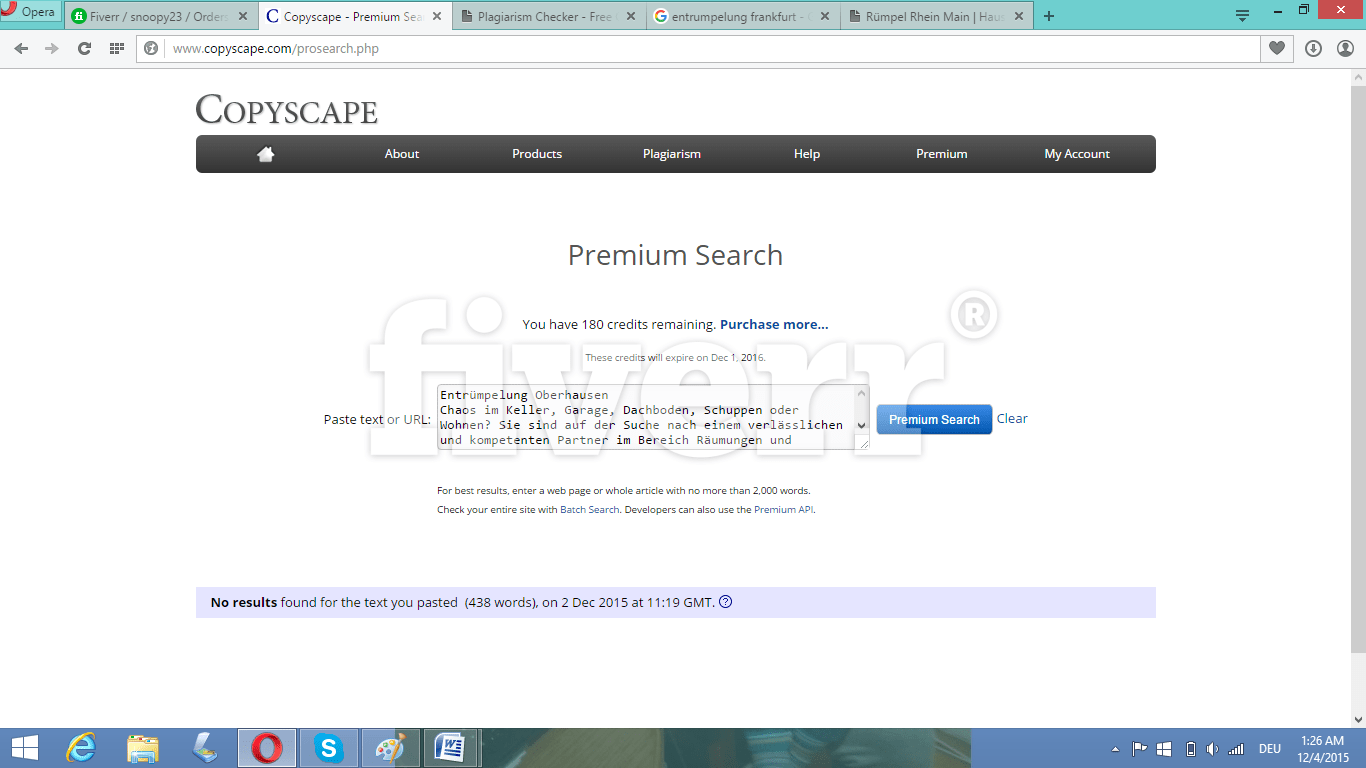Open the tab menu icon beside minimize

pos(1243,15)
